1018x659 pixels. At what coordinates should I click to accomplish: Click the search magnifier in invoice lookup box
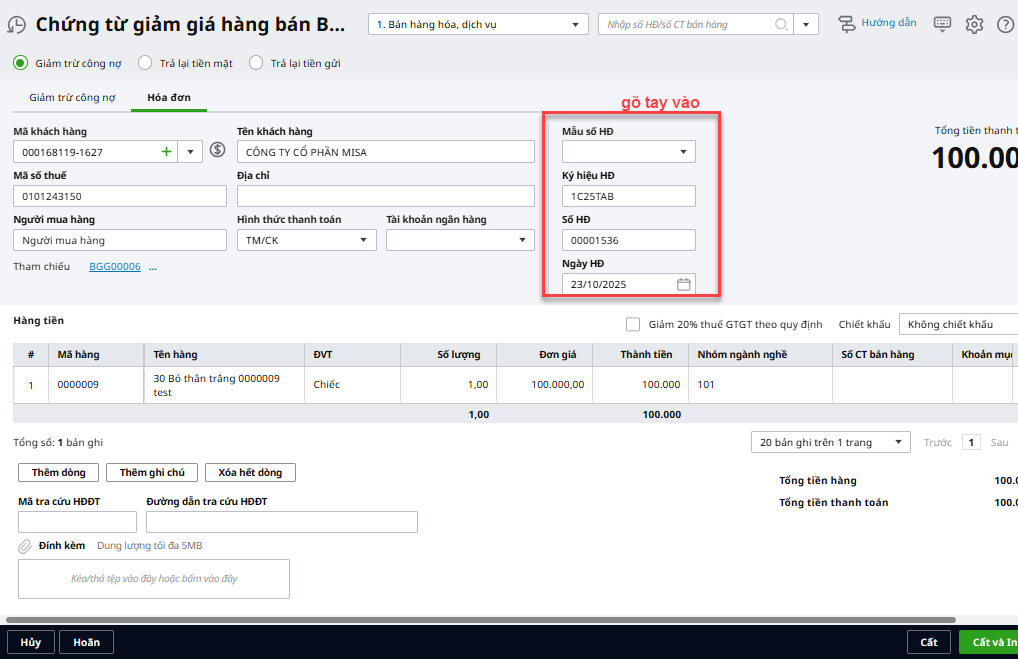781,24
